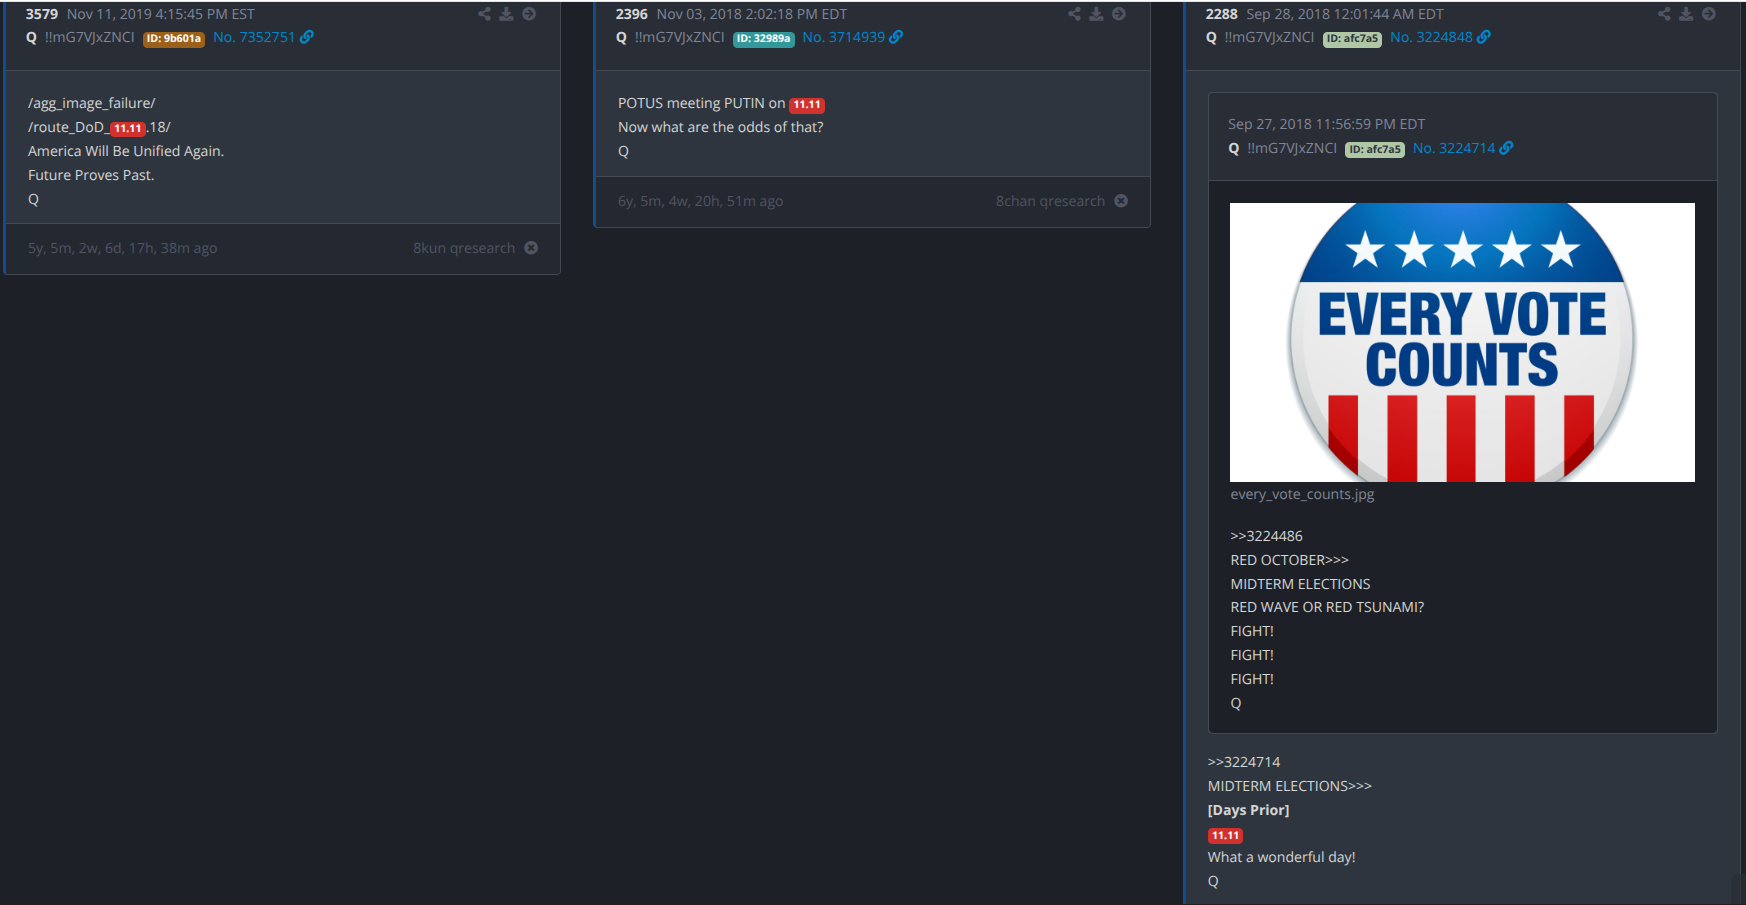
Task: Click relative time '6y, 5m, 4w, 20h, 51m ago'
Action: point(701,201)
